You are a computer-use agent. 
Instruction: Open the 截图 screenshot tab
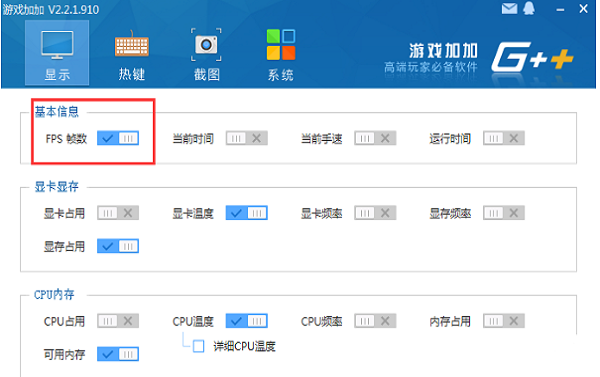(206, 54)
